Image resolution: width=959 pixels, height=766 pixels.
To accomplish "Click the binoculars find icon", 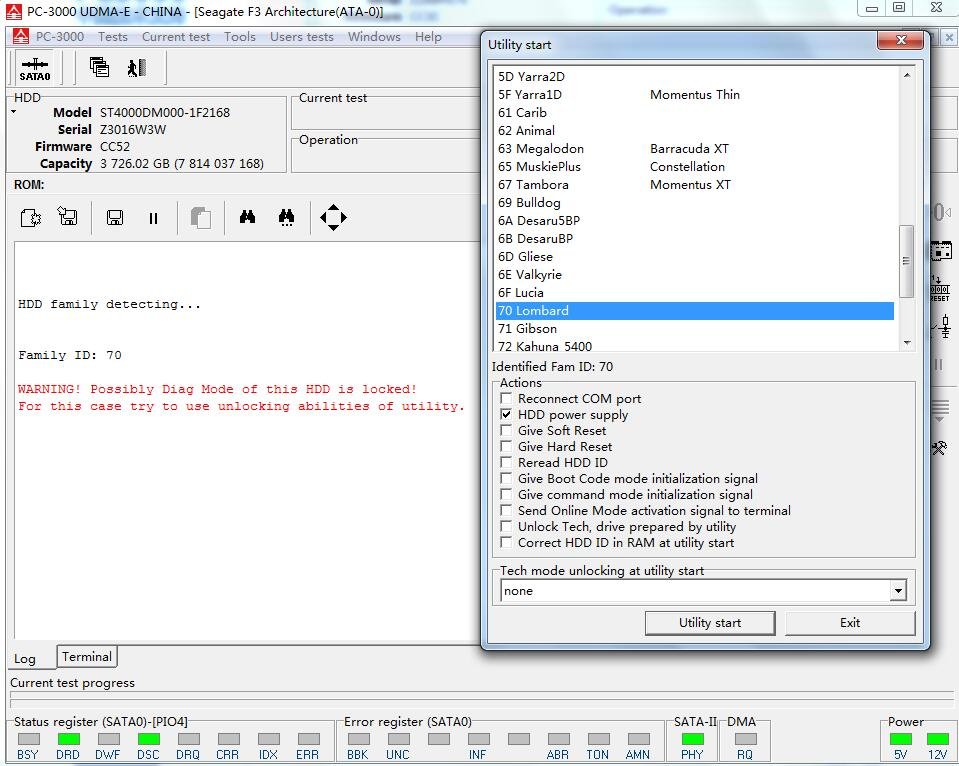I will (x=247, y=217).
